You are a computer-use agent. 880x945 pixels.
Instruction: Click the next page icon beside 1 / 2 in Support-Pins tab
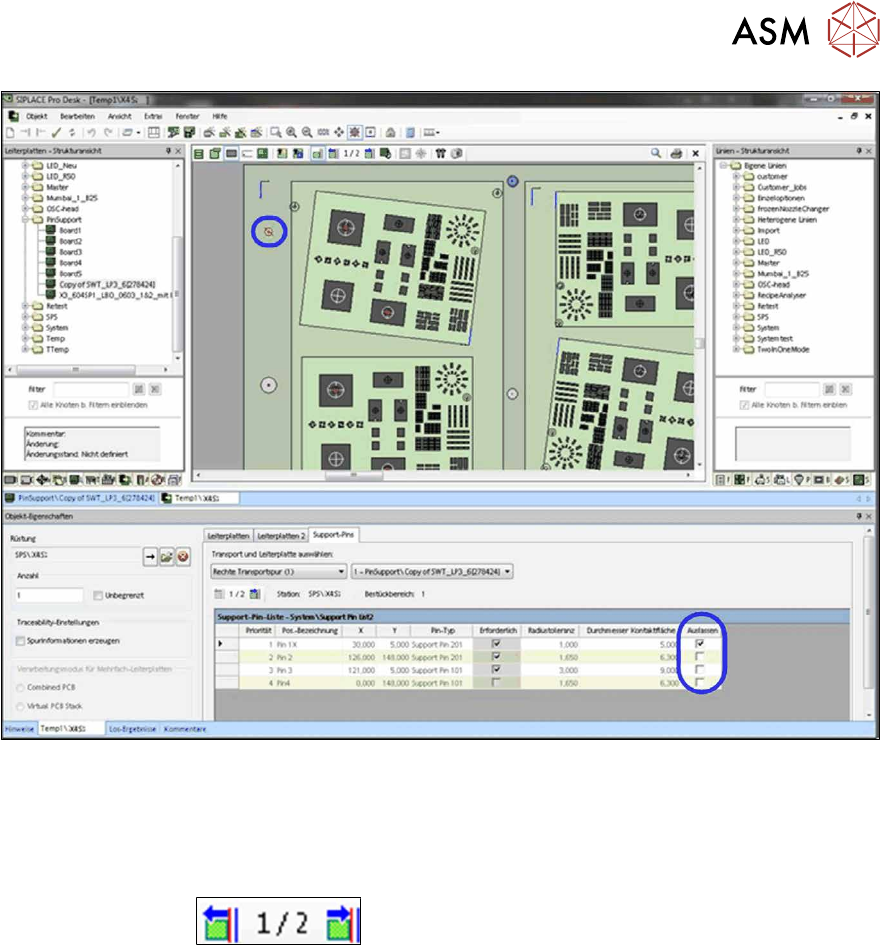pyautogui.click(x=255, y=594)
